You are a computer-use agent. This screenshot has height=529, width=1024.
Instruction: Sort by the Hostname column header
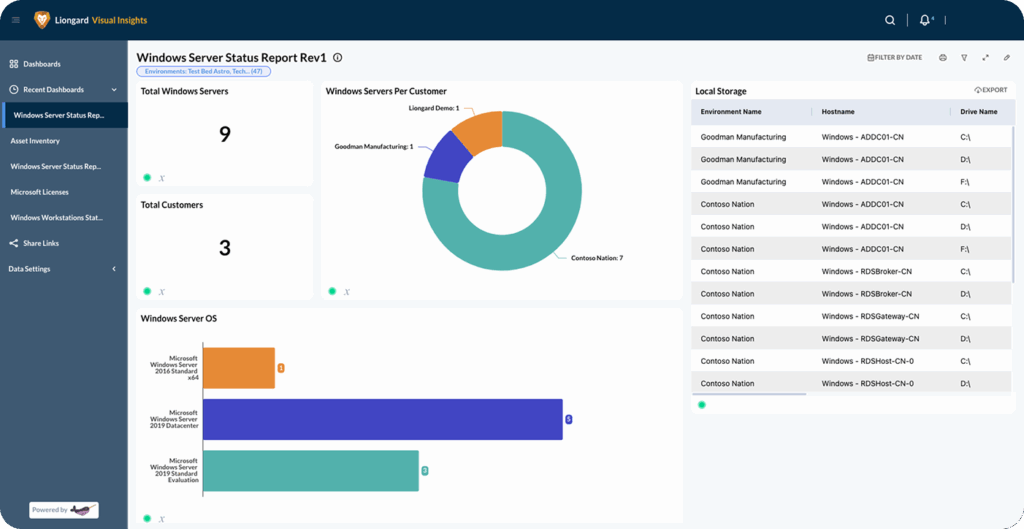pos(838,112)
